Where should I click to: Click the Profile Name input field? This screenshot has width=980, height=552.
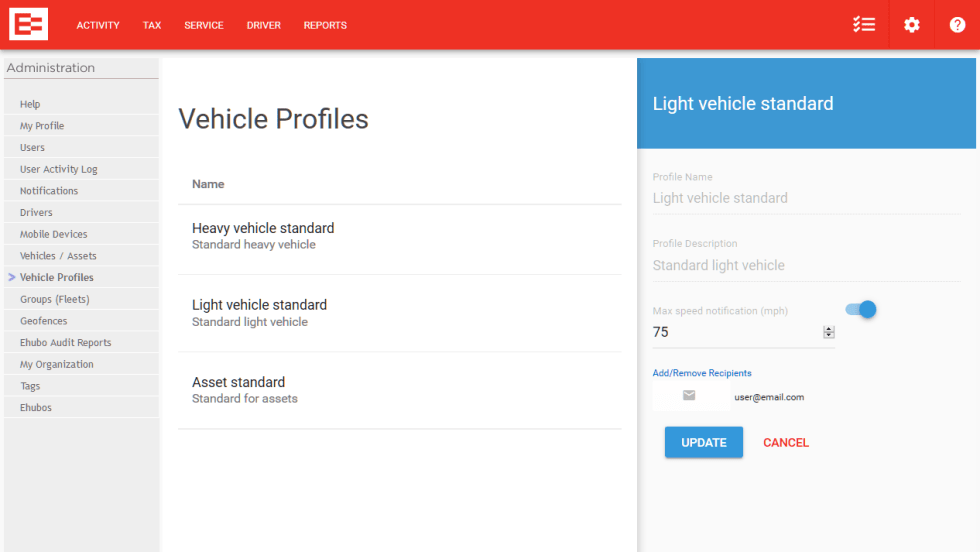805,198
